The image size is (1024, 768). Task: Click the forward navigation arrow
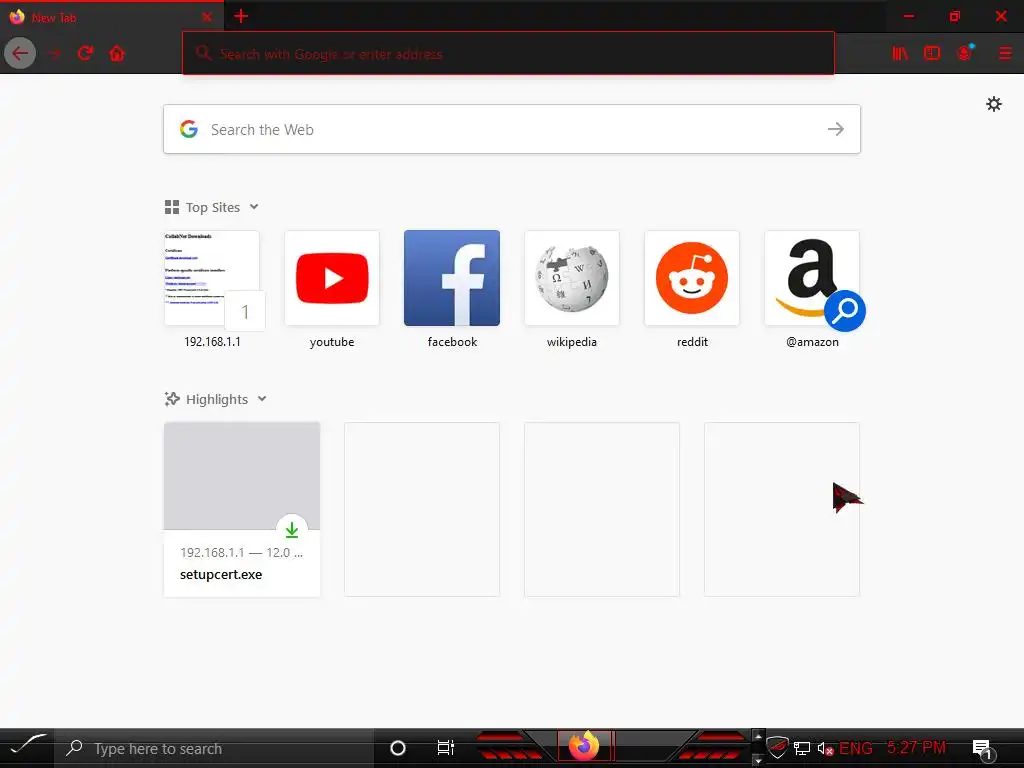click(x=54, y=54)
